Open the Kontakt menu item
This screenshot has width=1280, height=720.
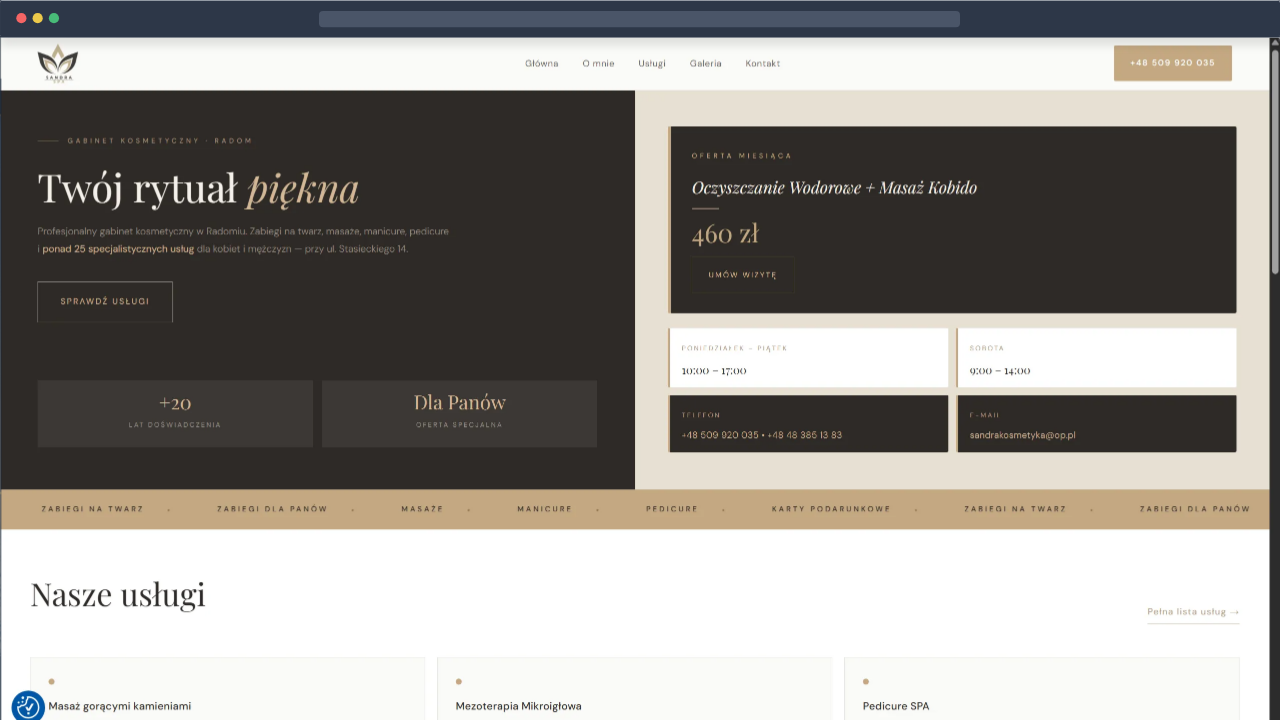762,63
